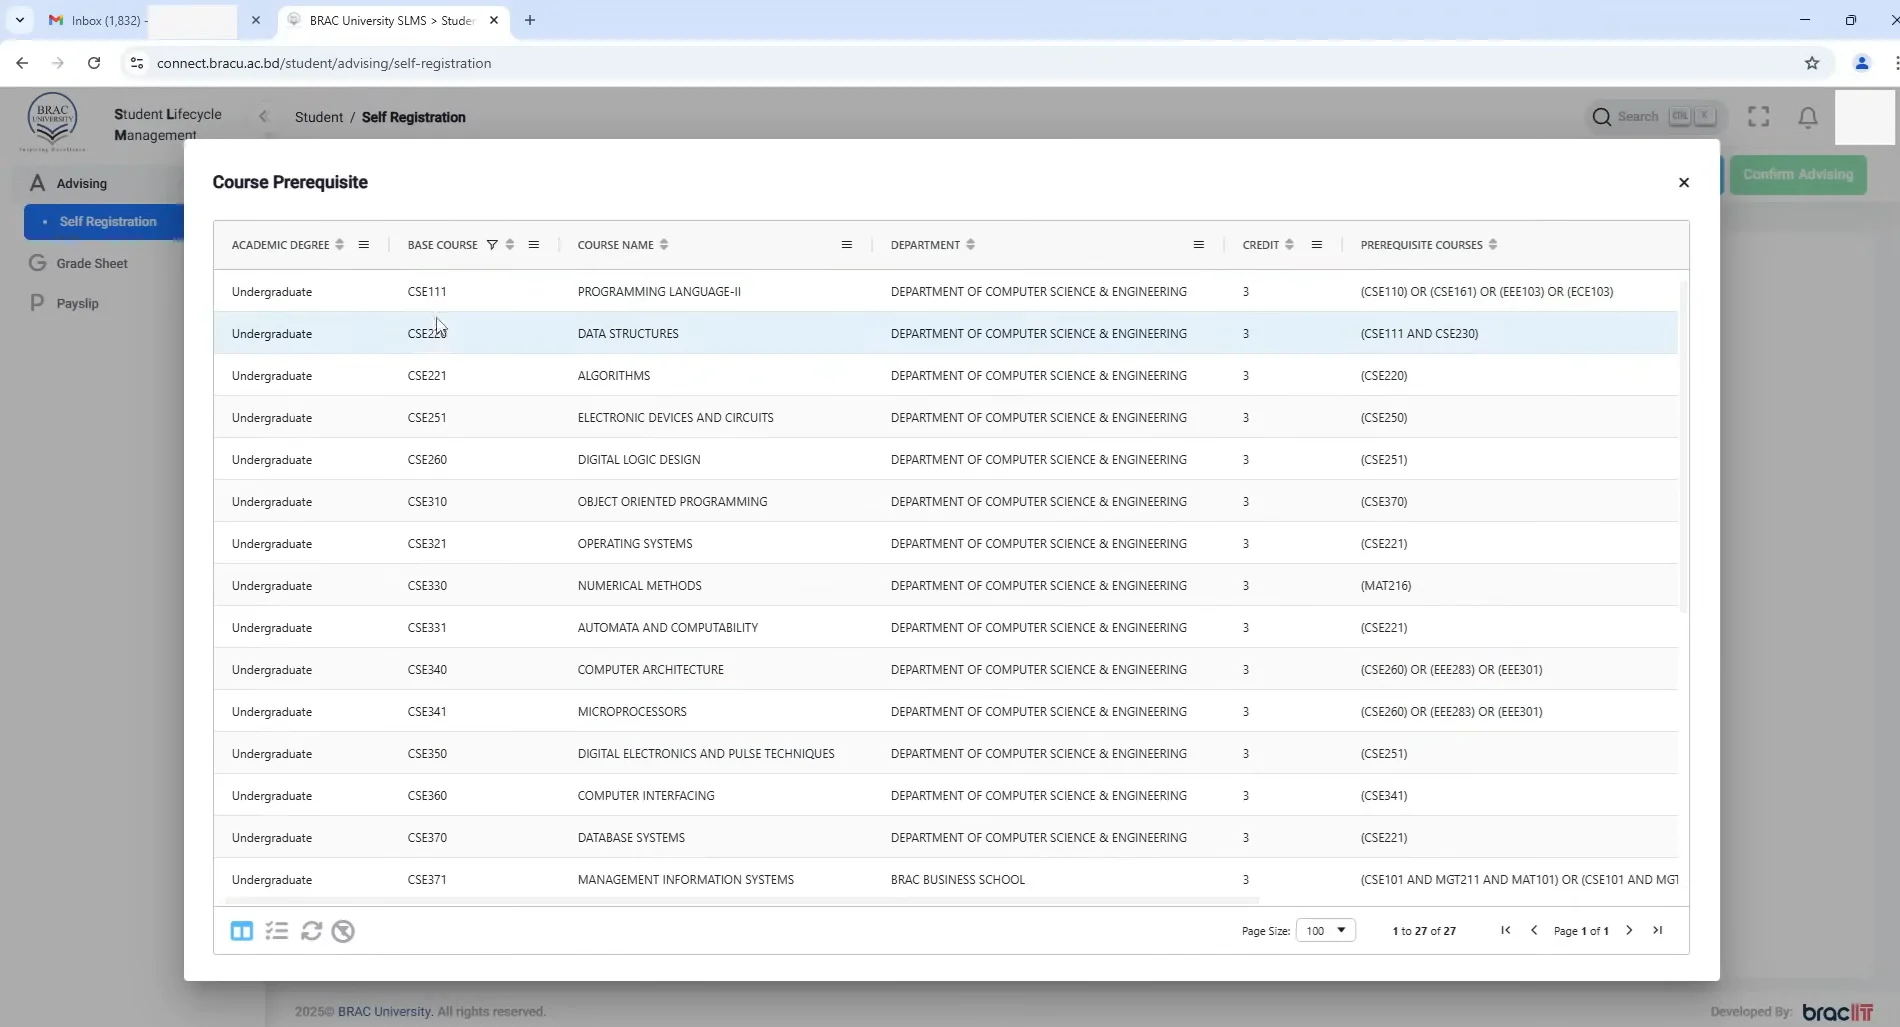Open the Department column menu
Image resolution: width=1900 pixels, height=1027 pixels.
coord(1198,245)
